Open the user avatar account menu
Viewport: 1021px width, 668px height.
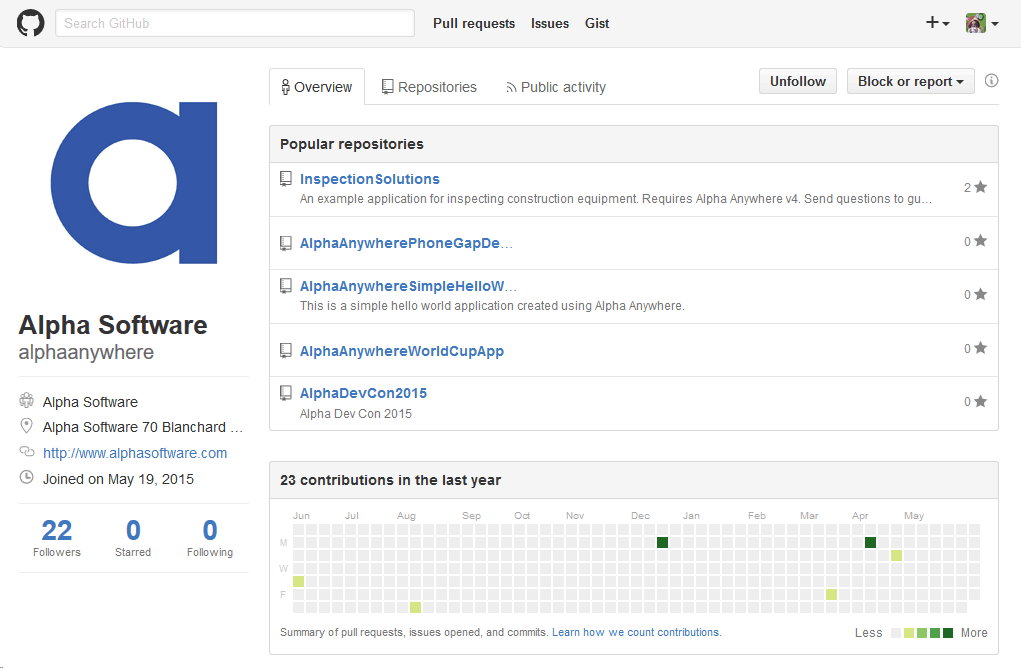(x=981, y=23)
